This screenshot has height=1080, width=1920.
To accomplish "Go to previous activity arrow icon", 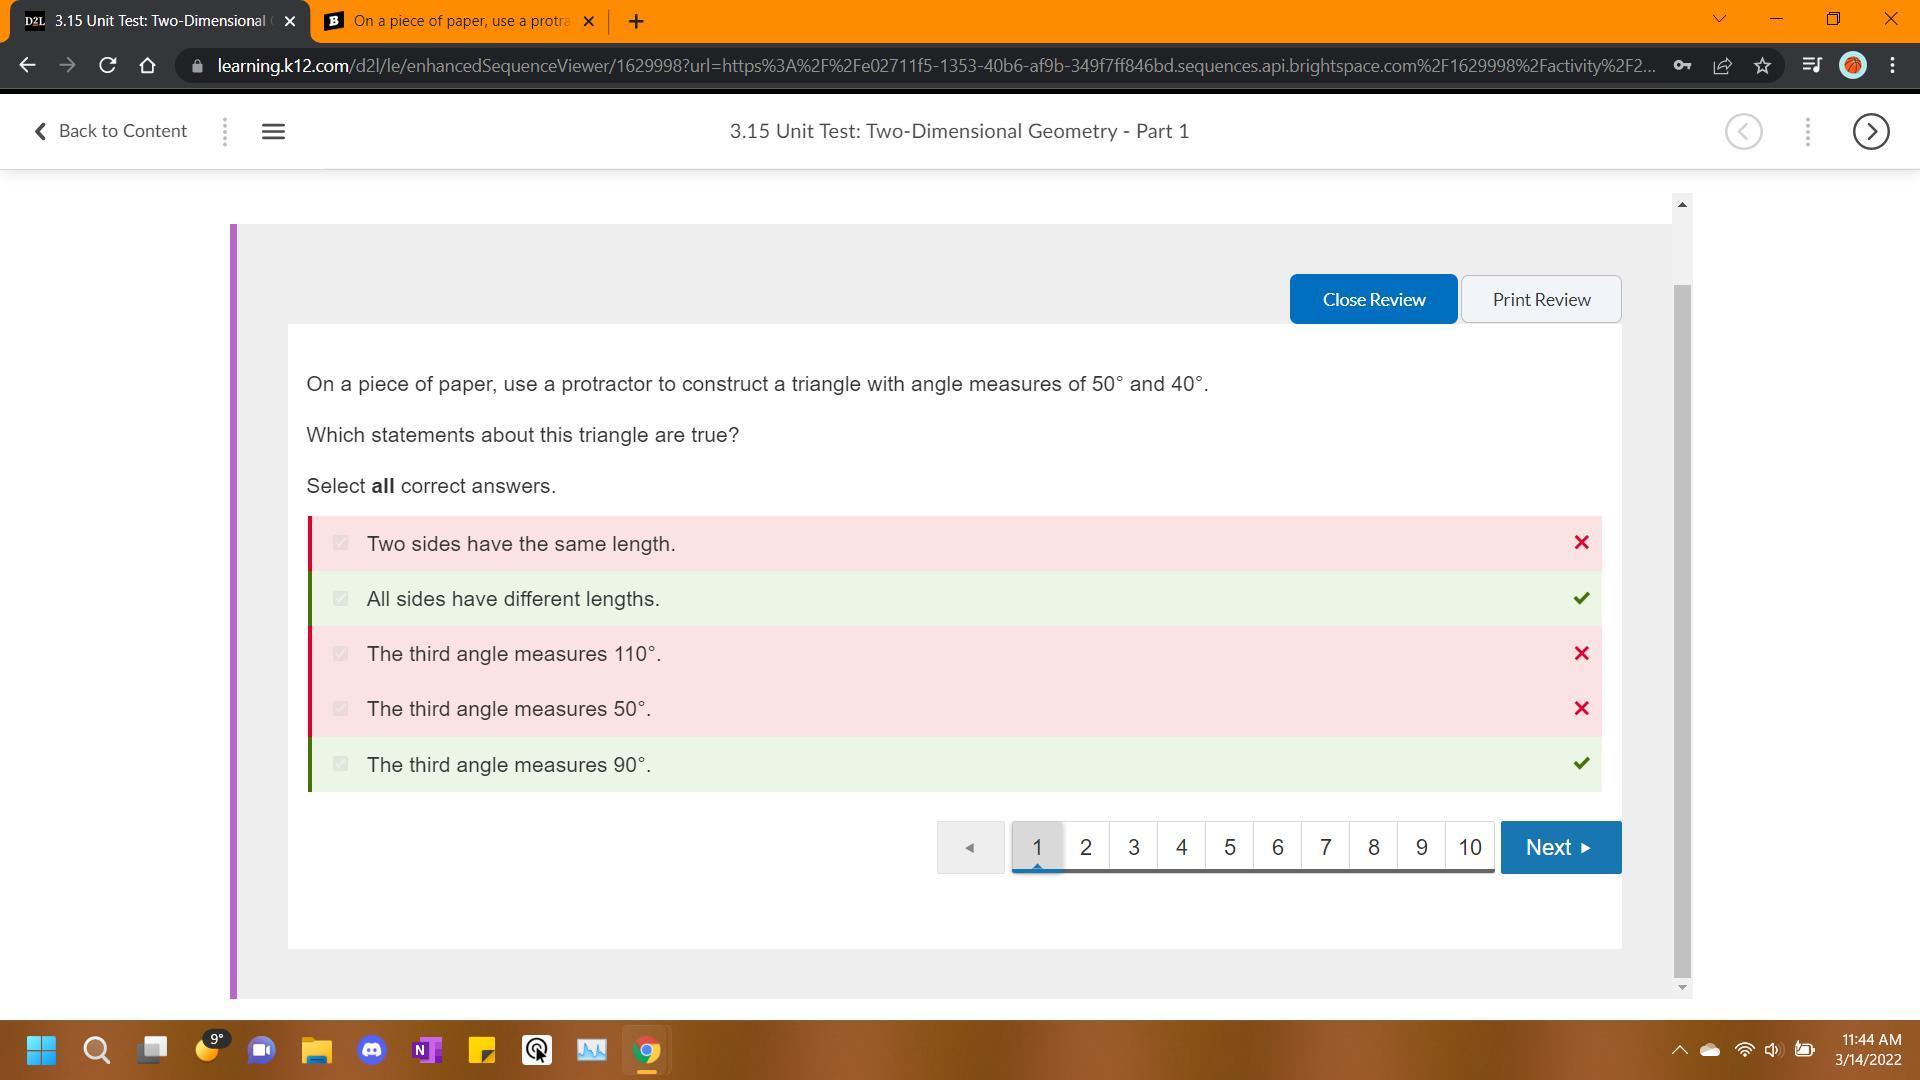I will pyautogui.click(x=1743, y=131).
